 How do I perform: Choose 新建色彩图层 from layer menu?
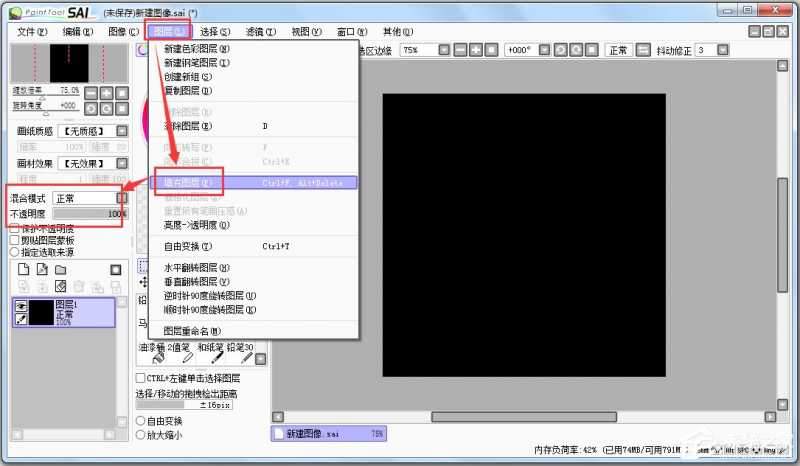(x=254, y=49)
